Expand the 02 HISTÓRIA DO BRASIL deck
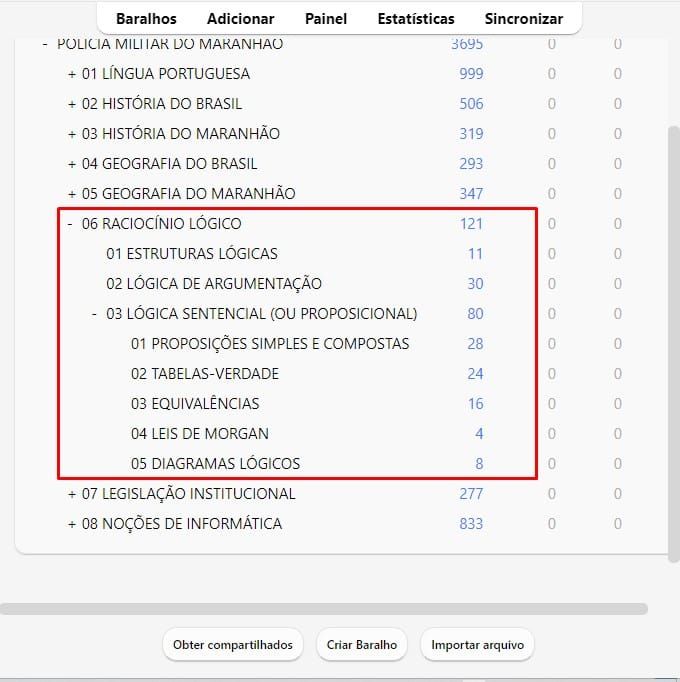 72,104
